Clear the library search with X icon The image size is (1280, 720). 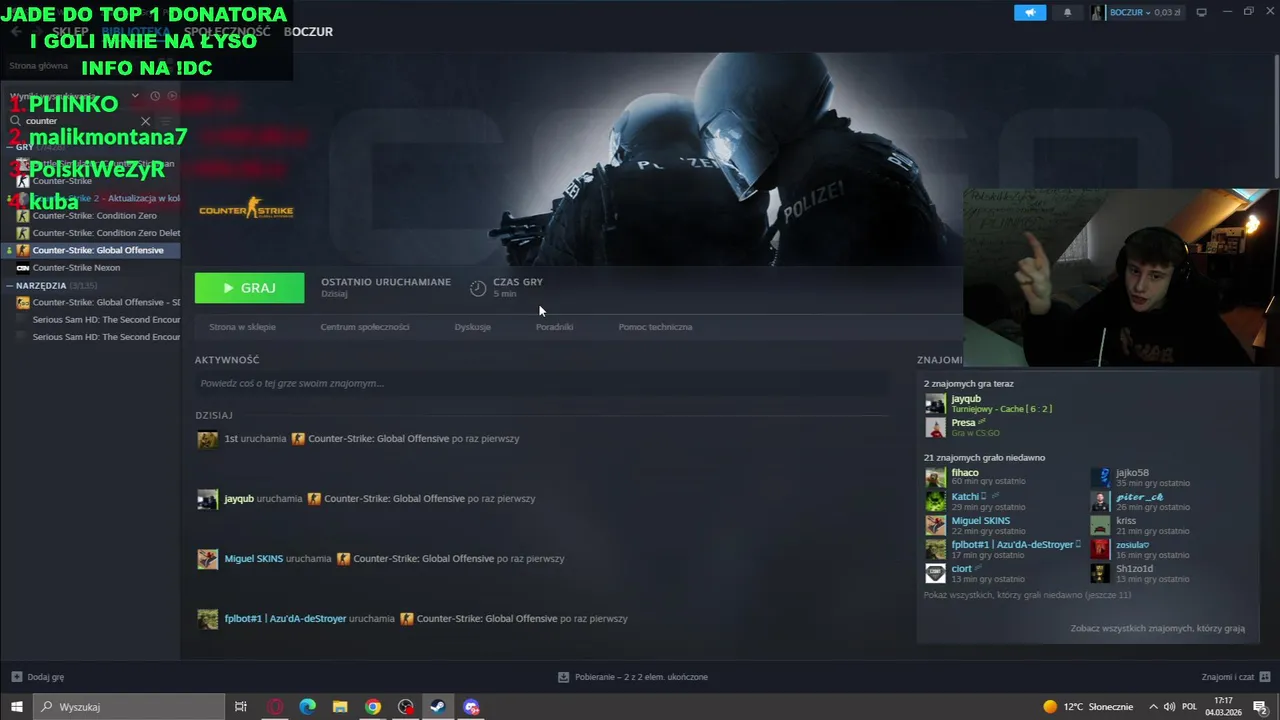tap(145, 121)
